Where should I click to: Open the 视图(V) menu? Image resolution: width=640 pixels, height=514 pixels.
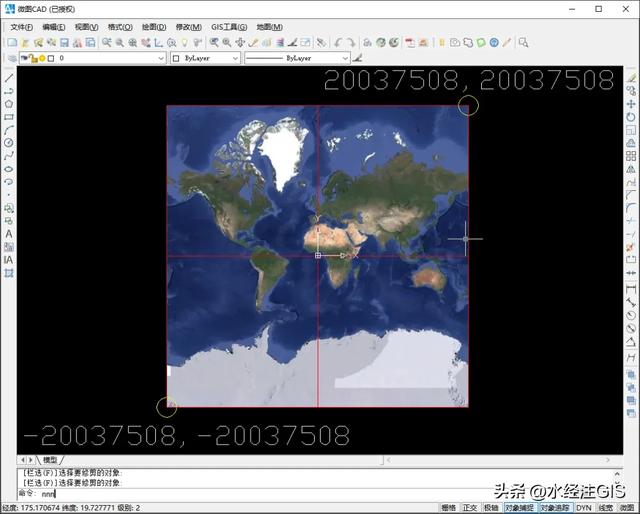86,27
